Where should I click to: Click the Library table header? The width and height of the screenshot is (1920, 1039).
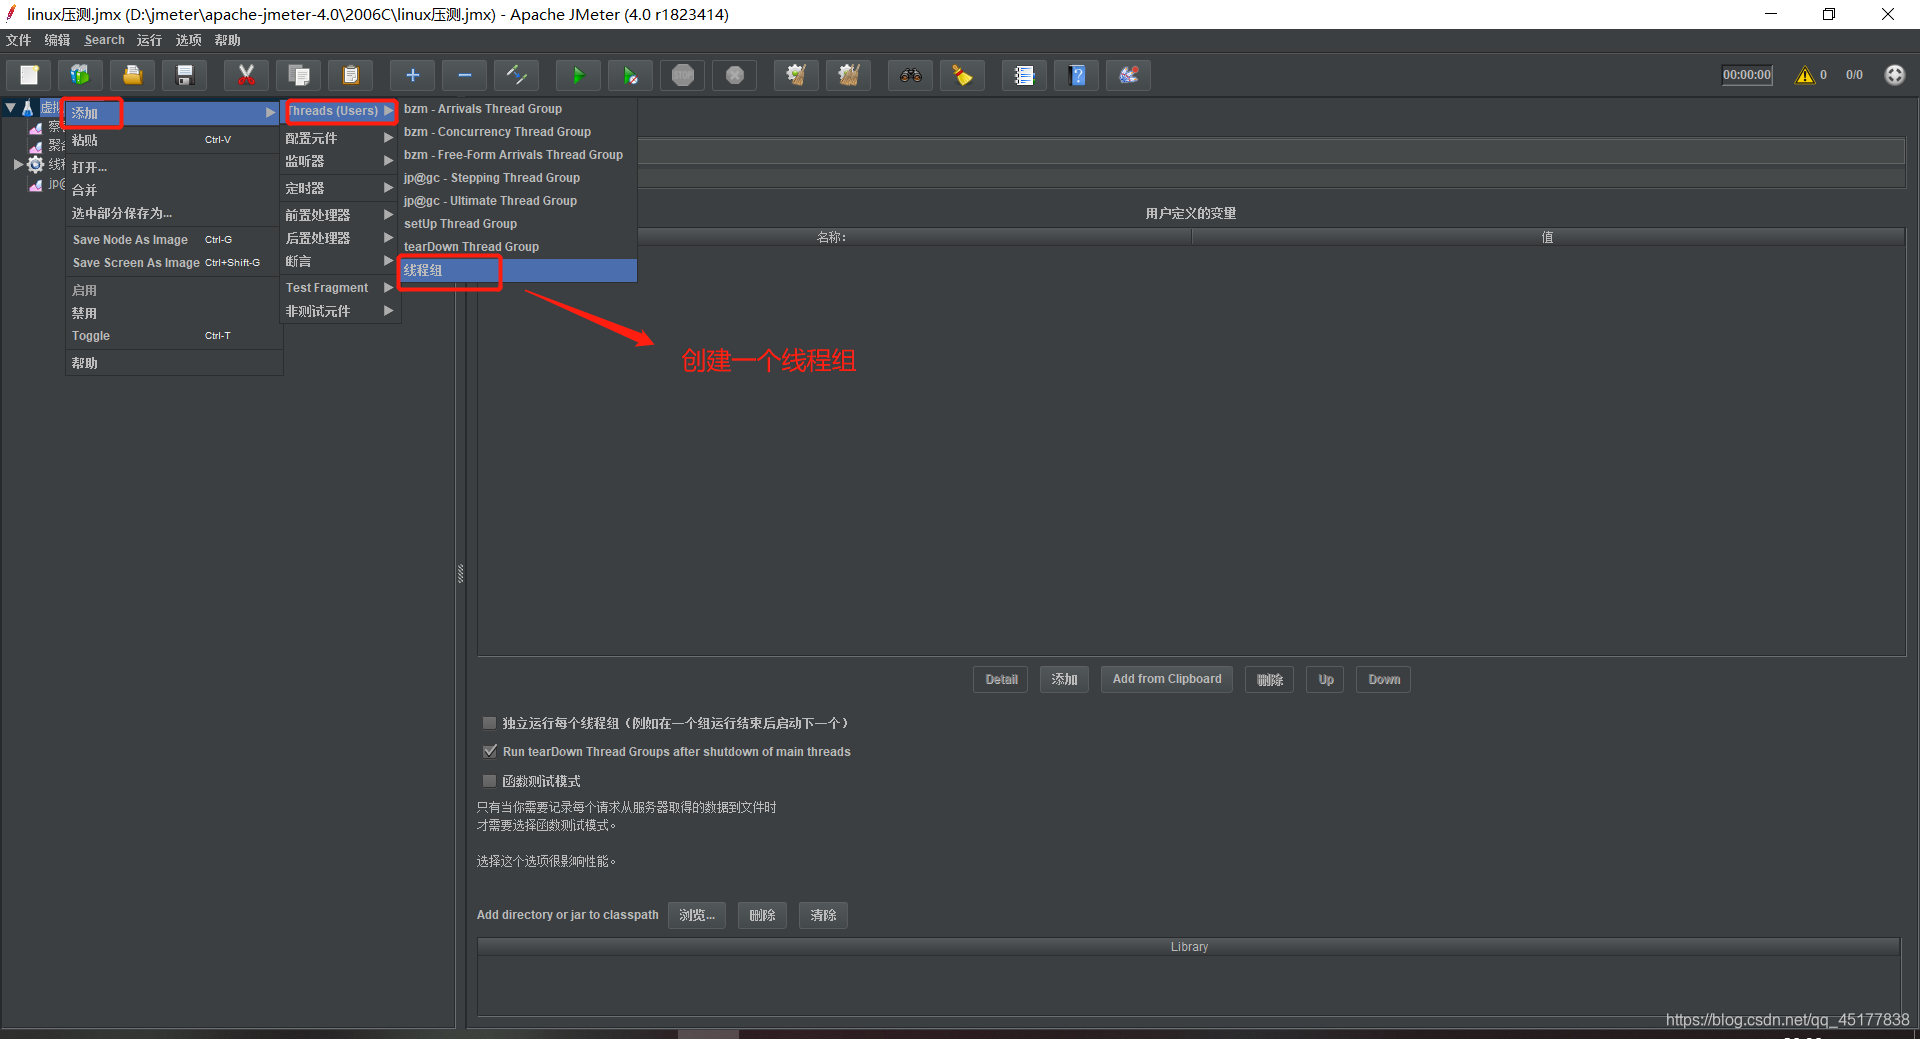tap(1189, 946)
